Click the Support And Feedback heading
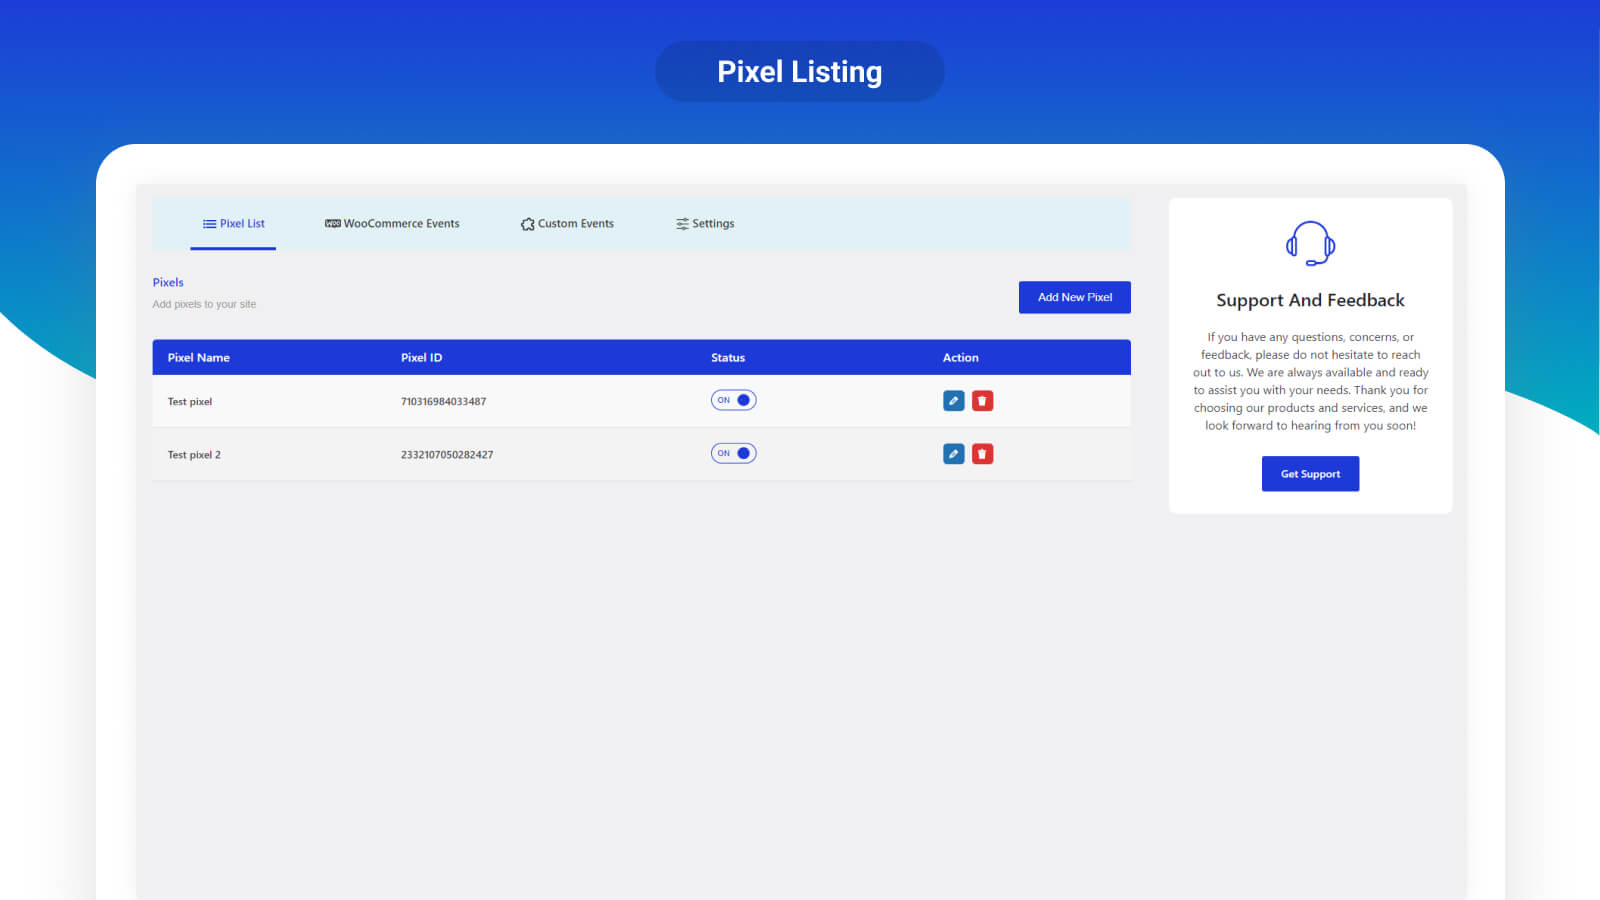The height and width of the screenshot is (900, 1600). click(1310, 300)
